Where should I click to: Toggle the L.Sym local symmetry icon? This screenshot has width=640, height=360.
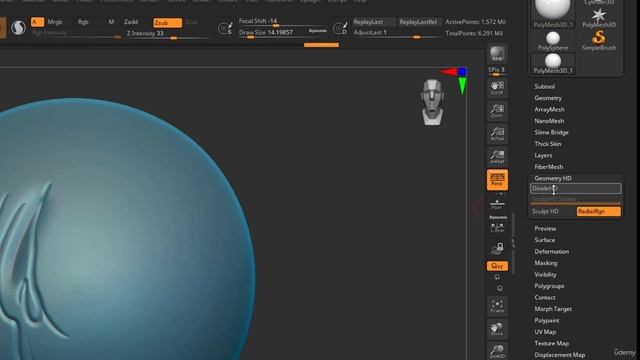pyautogui.click(x=497, y=228)
